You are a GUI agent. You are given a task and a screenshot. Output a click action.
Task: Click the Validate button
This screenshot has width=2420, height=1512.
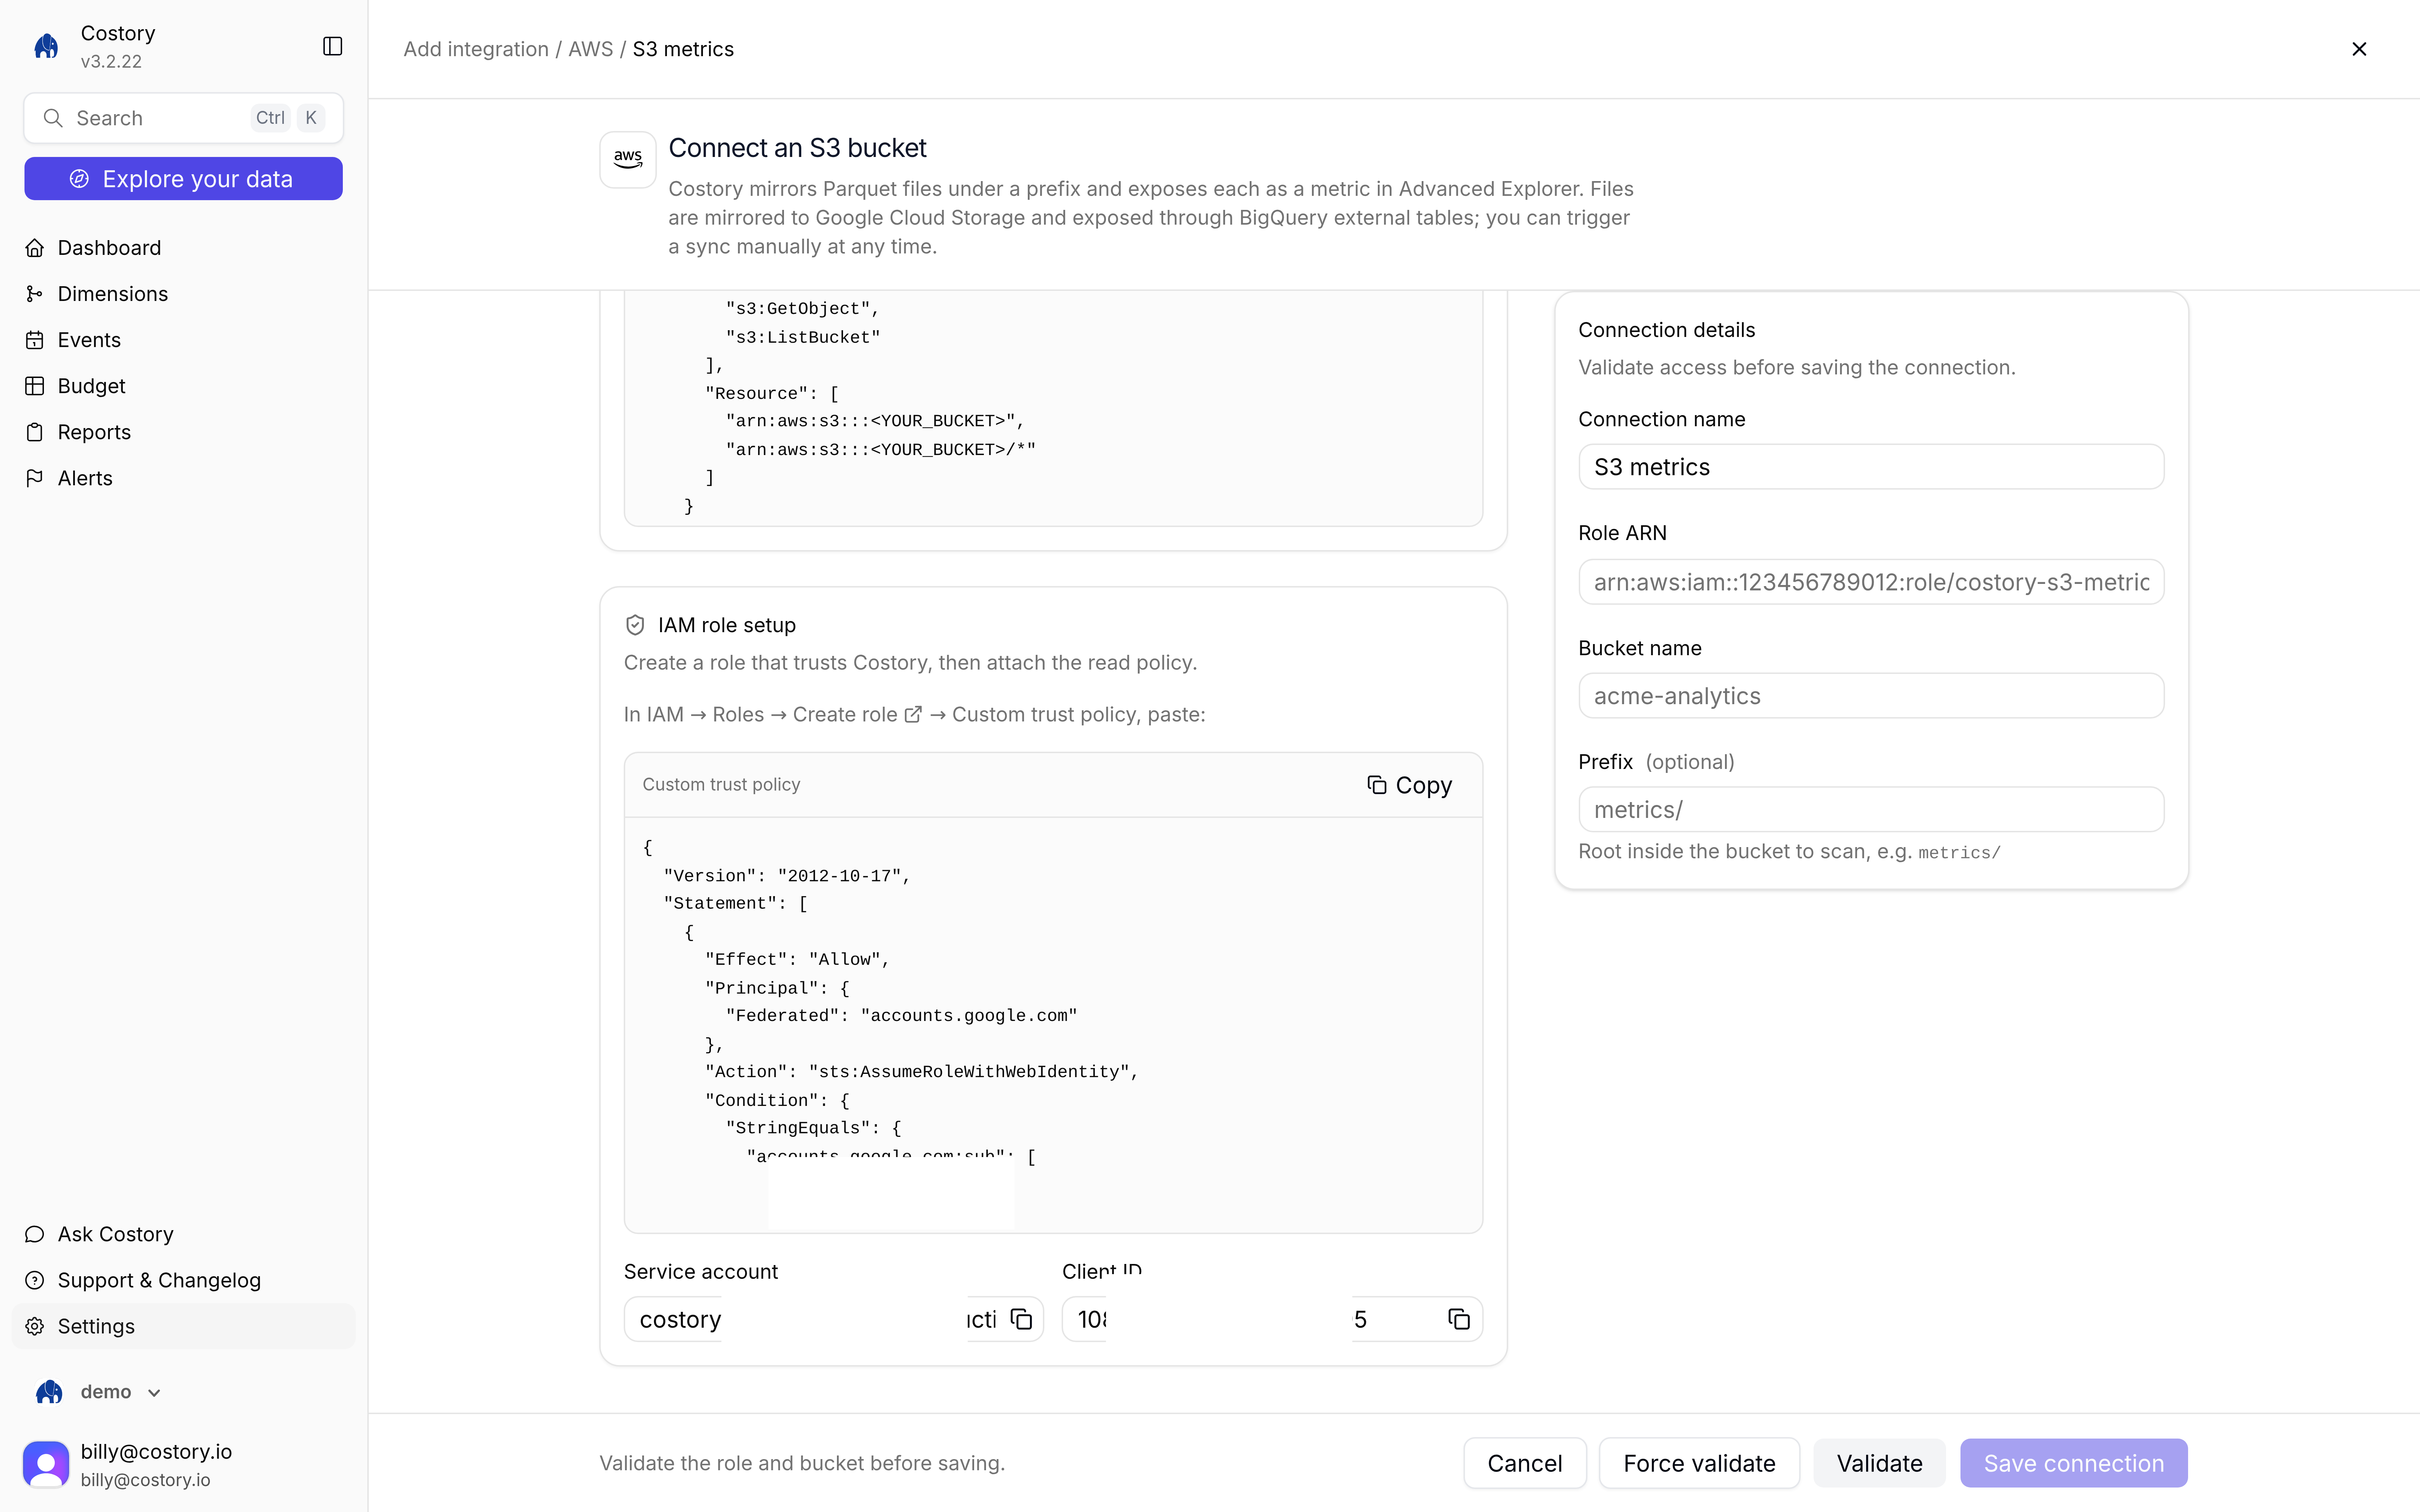click(x=1879, y=1463)
